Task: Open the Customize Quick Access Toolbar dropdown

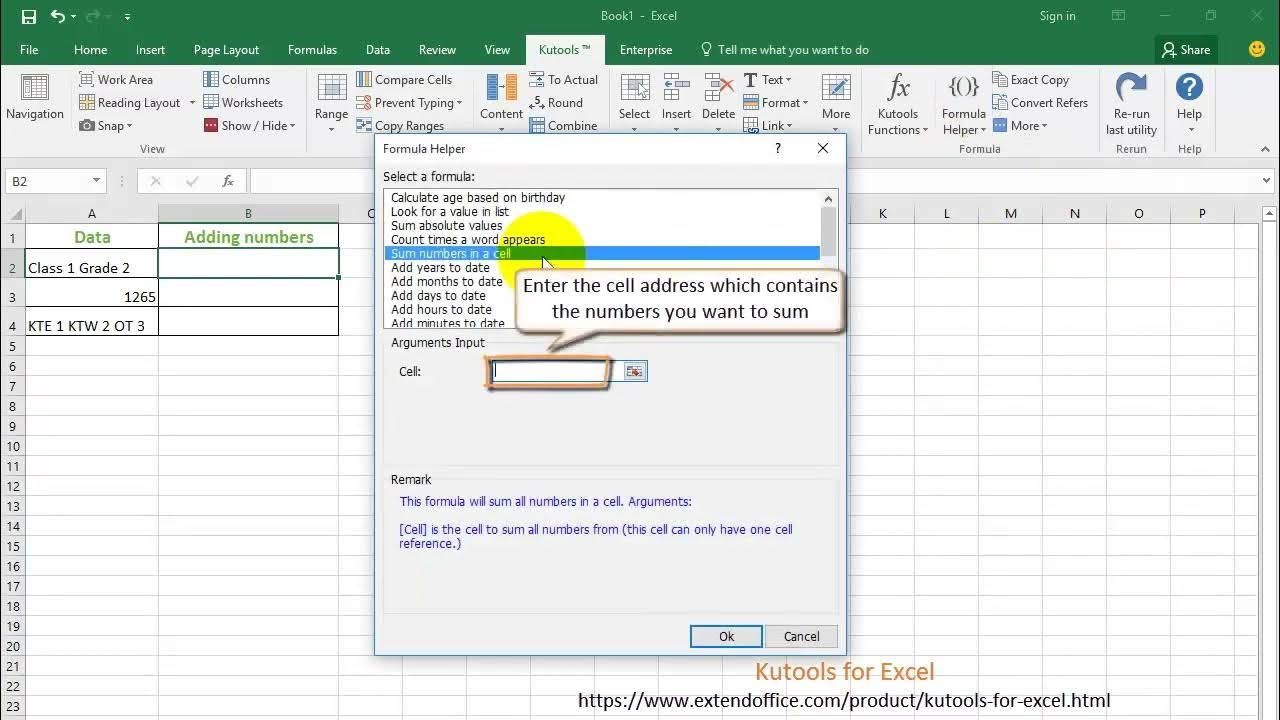Action: click(128, 17)
